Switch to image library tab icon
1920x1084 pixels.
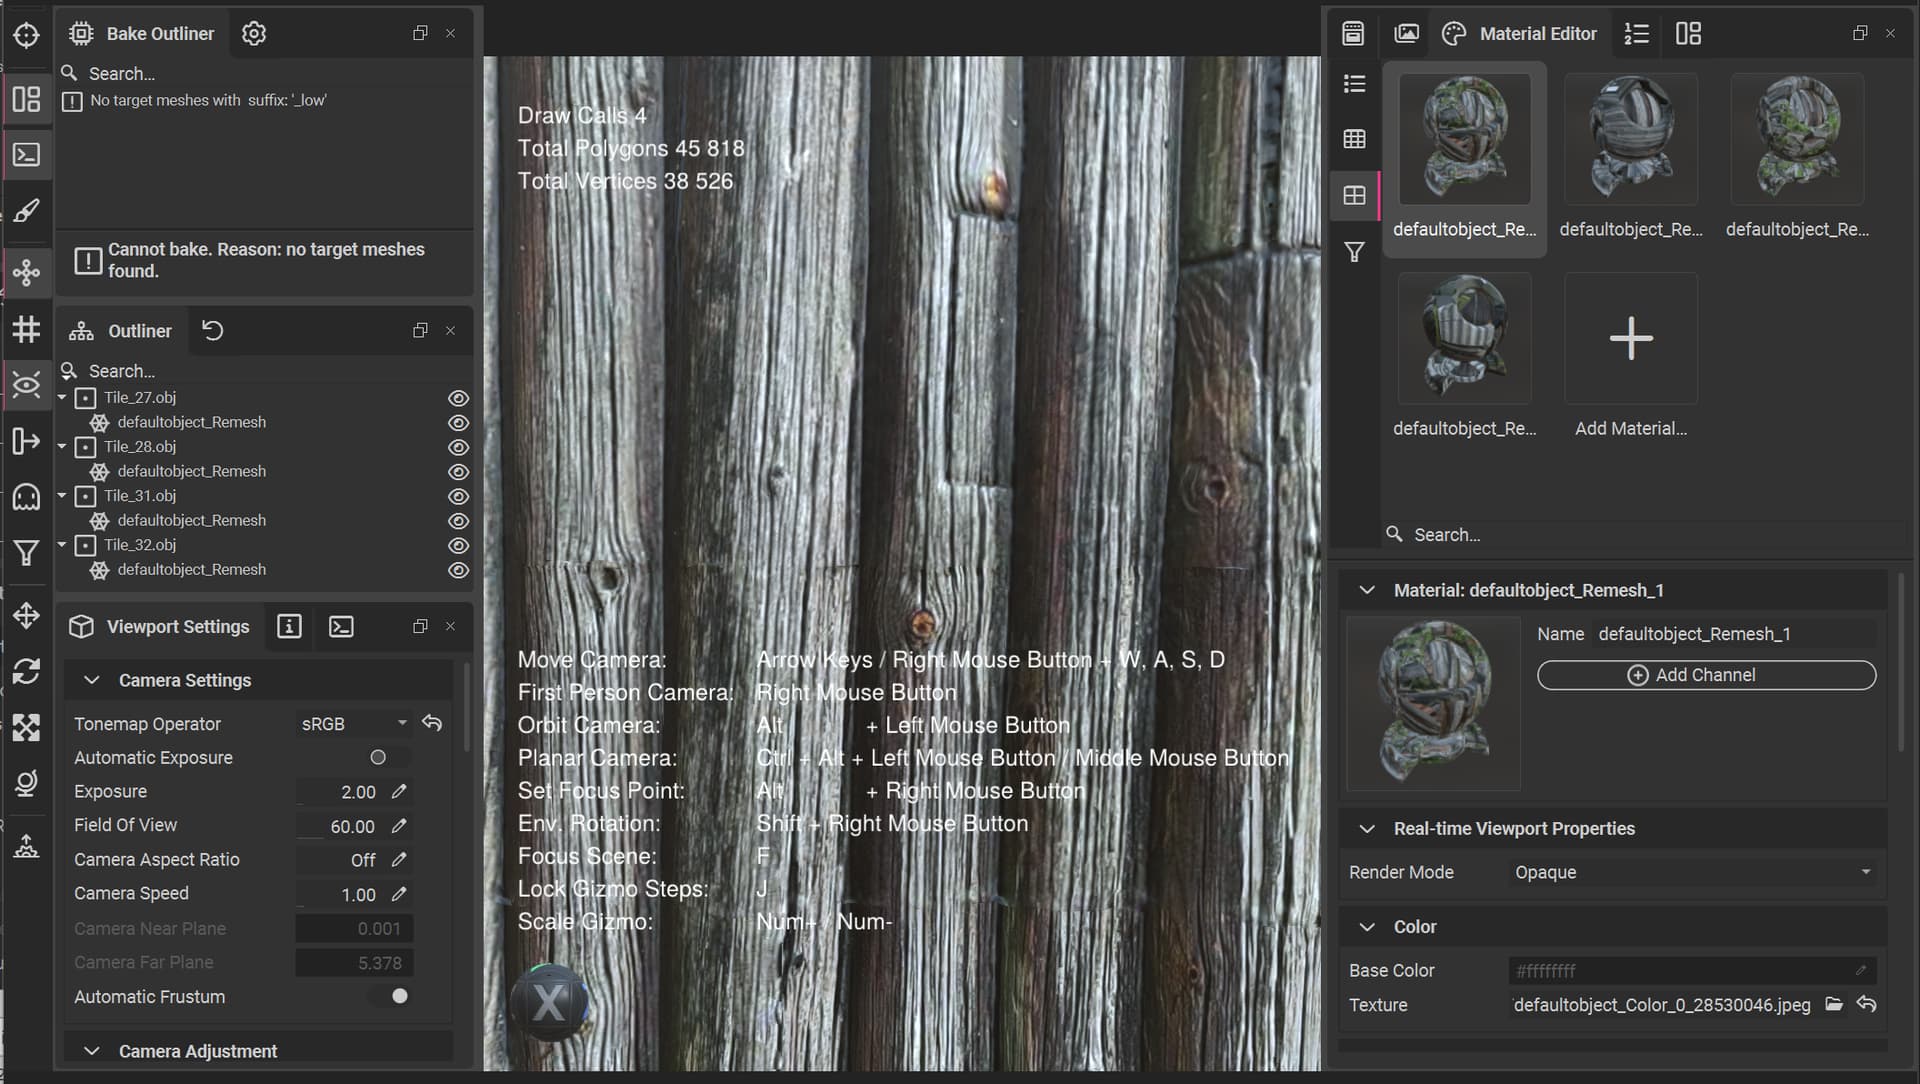pos(1406,33)
